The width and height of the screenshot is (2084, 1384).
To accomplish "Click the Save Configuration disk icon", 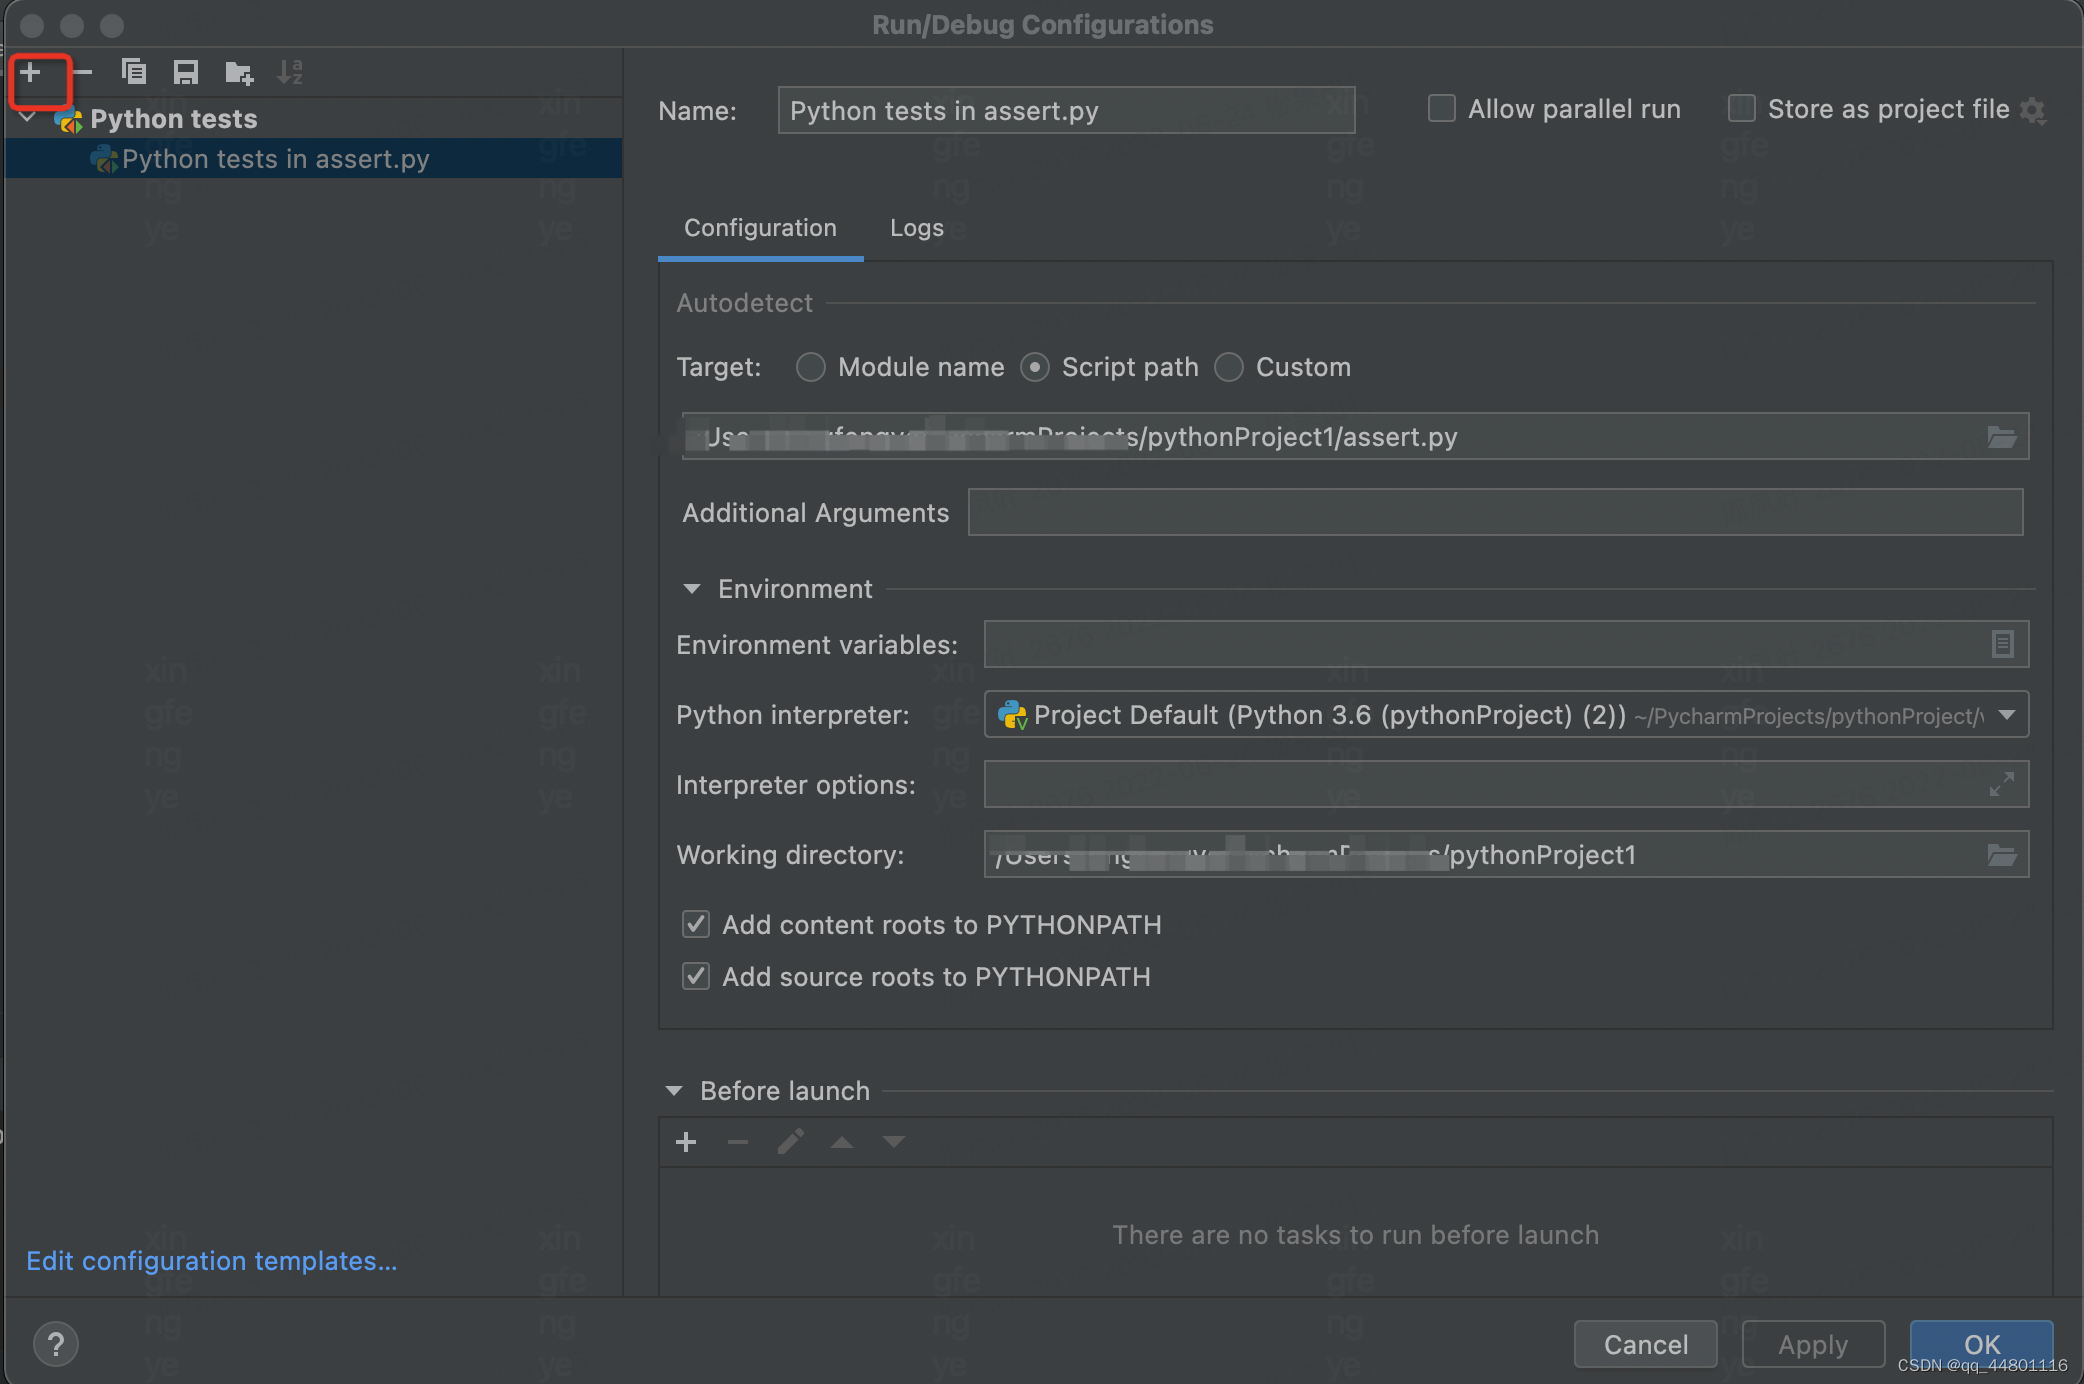I will point(186,72).
